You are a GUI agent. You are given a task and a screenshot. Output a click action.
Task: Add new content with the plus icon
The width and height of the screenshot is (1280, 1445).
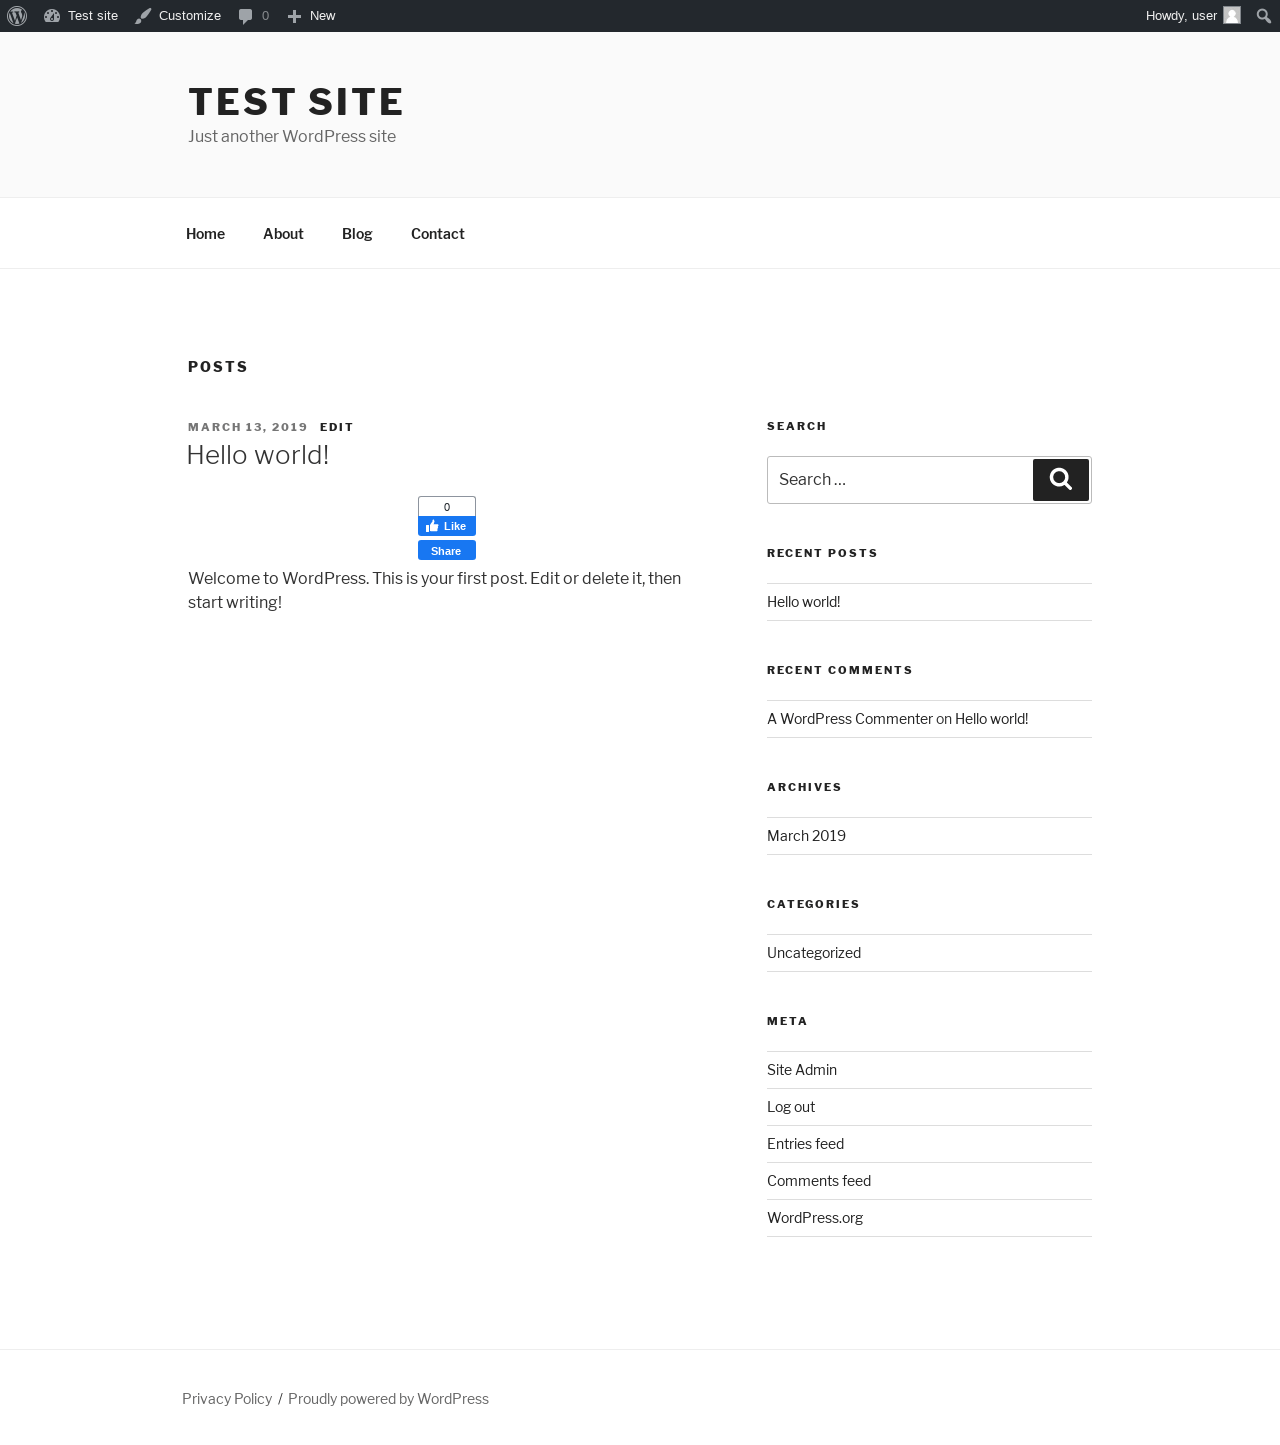(294, 16)
